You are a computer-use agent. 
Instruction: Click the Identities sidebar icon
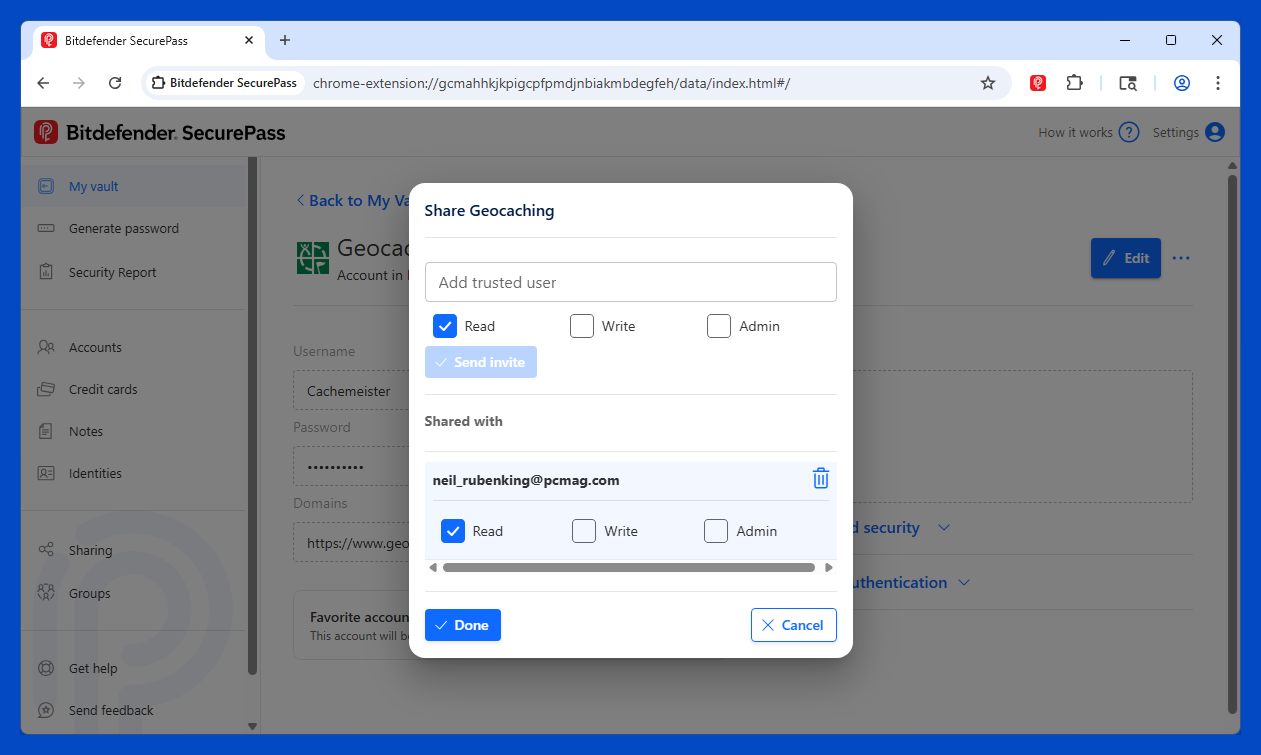[46, 473]
